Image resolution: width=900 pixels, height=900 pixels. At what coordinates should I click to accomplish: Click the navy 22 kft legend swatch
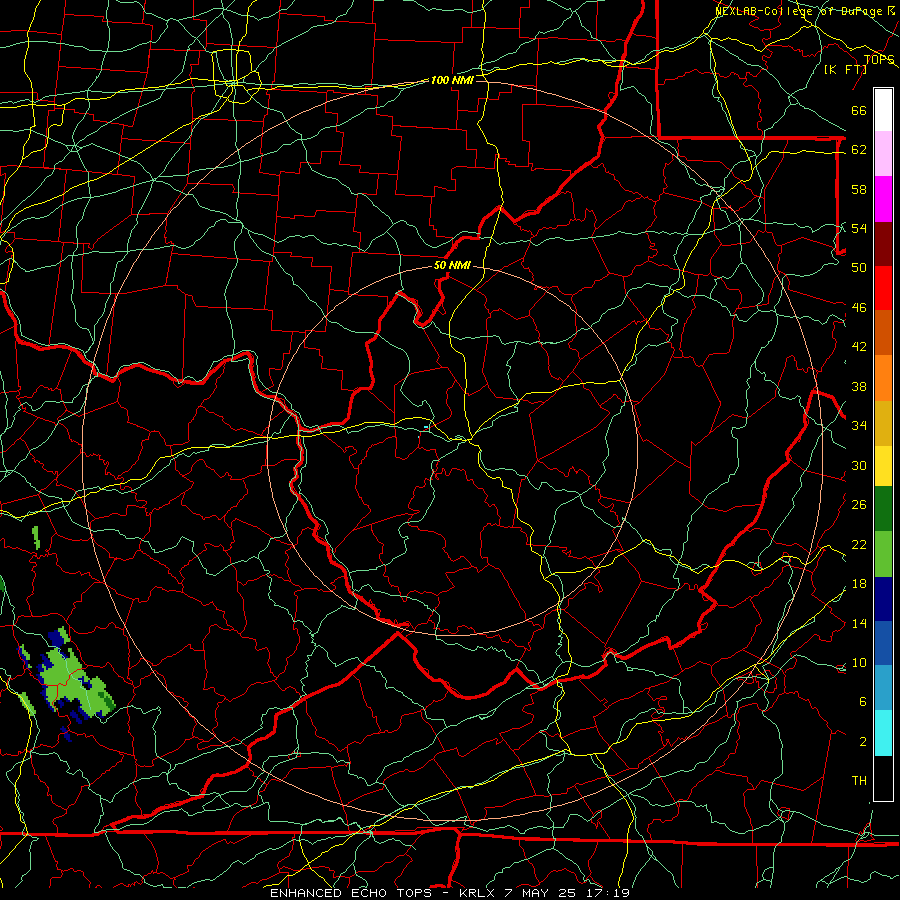[x=883, y=599]
